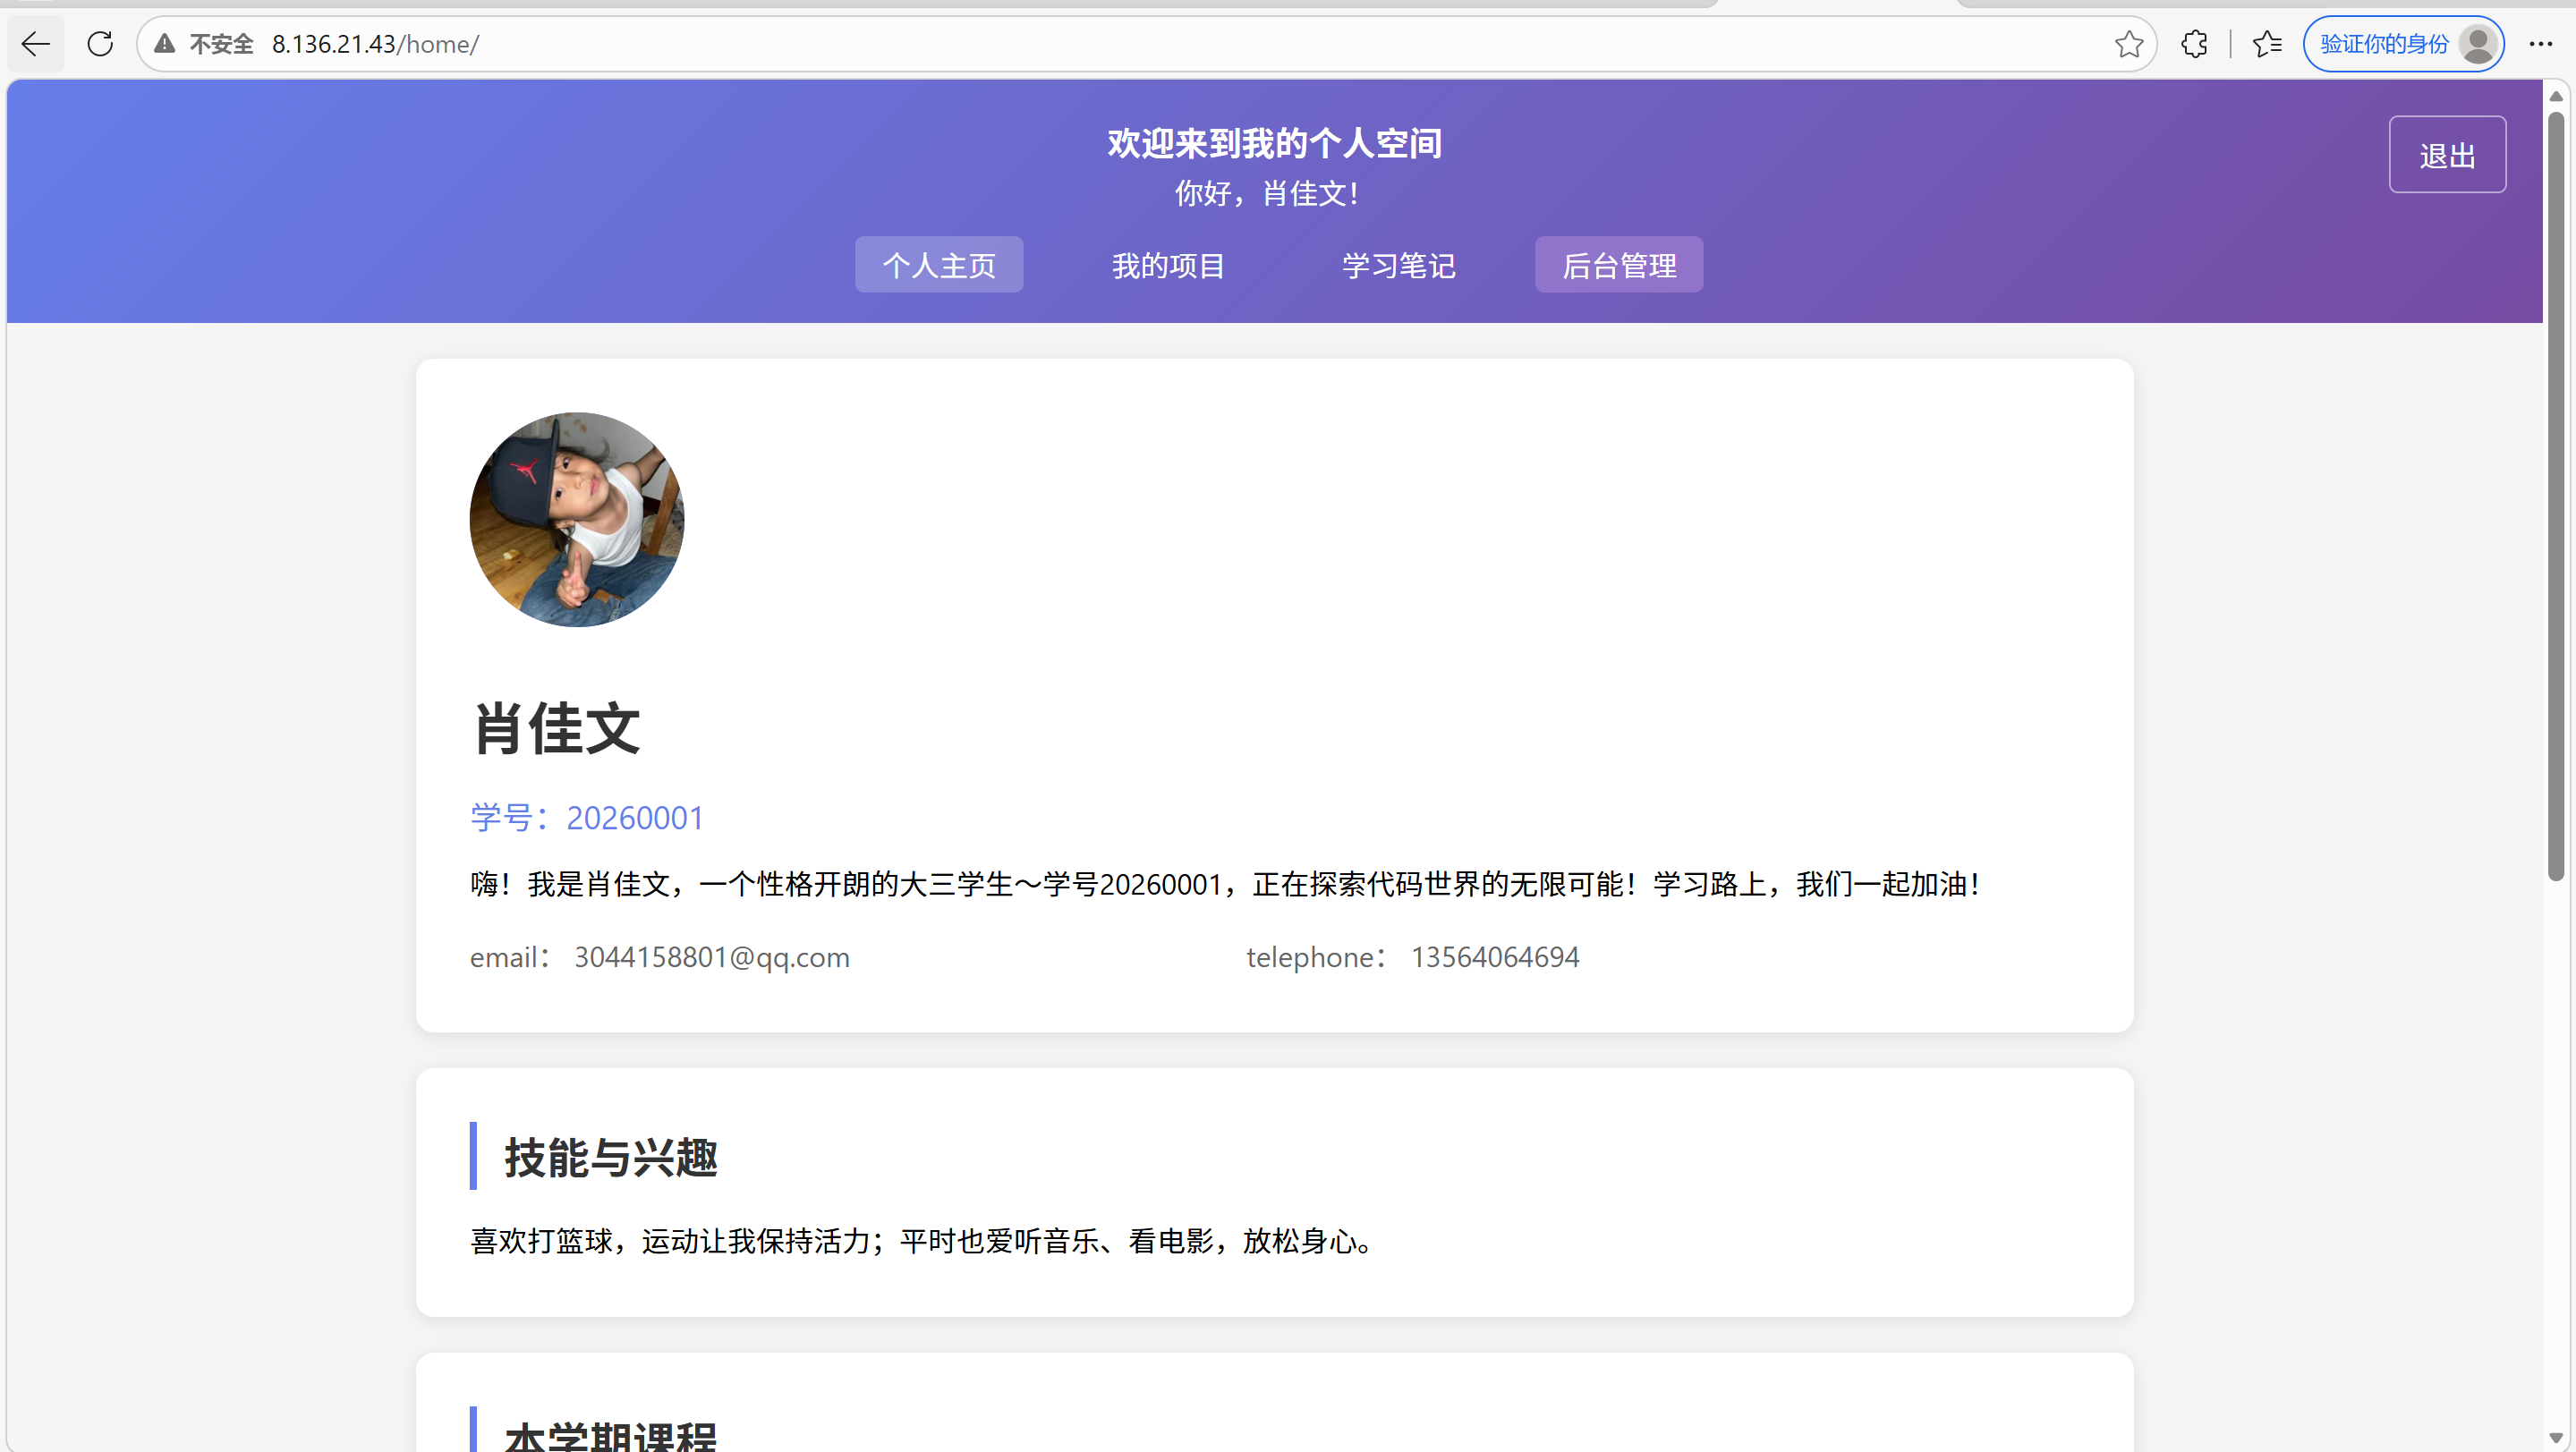
Task: Click the scrollbar up arrow
Action: coord(2555,96)
